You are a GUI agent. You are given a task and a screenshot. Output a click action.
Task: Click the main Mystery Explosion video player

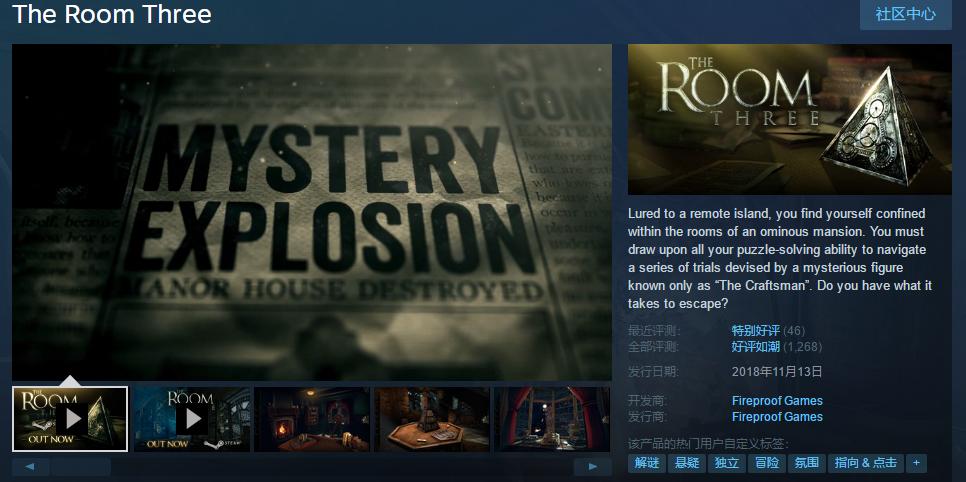312,212
